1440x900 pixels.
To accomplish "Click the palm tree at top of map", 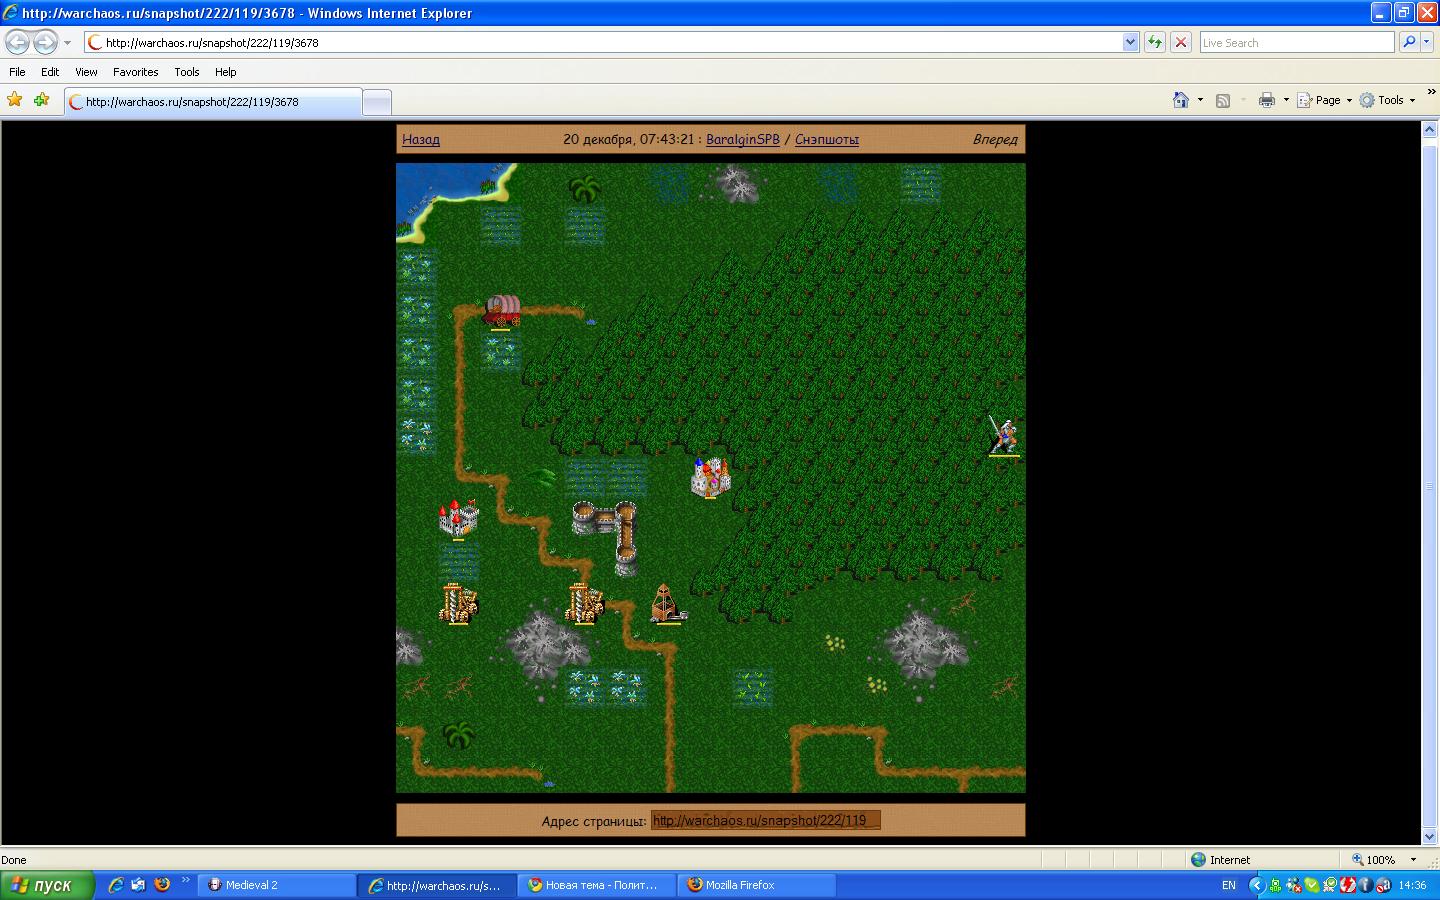I will [x=584, y=187].
